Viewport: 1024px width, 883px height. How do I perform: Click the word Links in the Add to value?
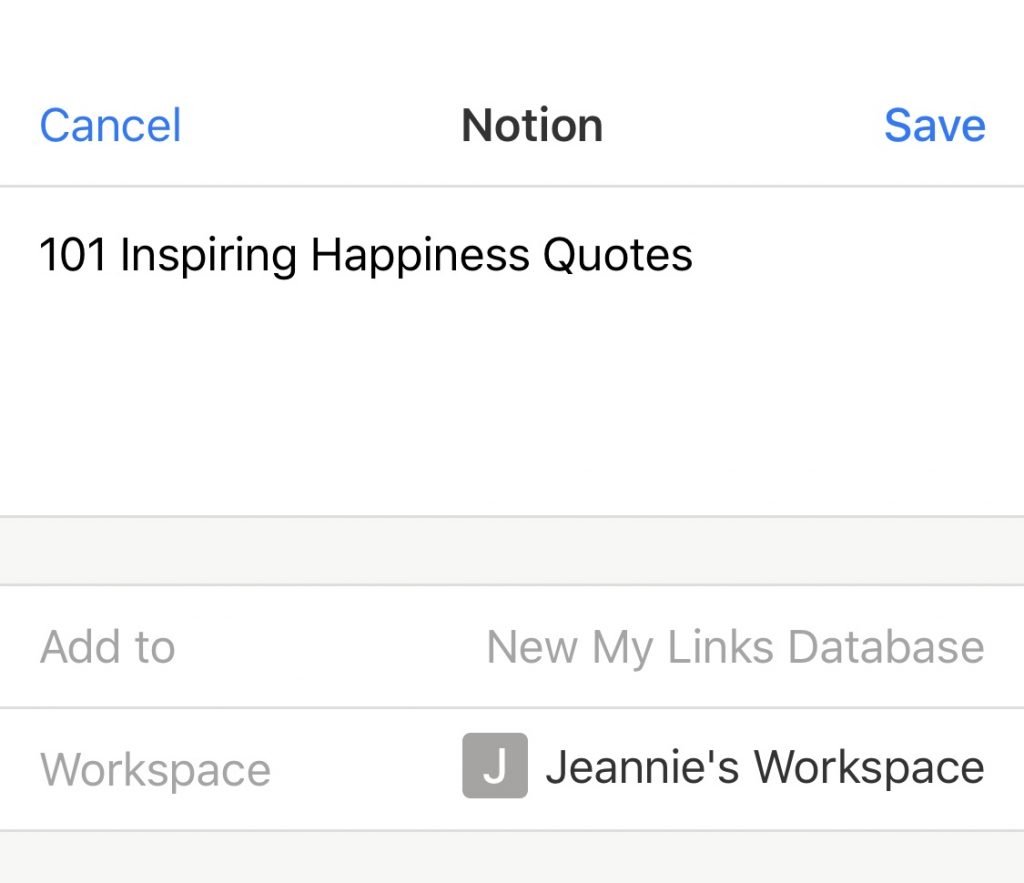[720, 647]
